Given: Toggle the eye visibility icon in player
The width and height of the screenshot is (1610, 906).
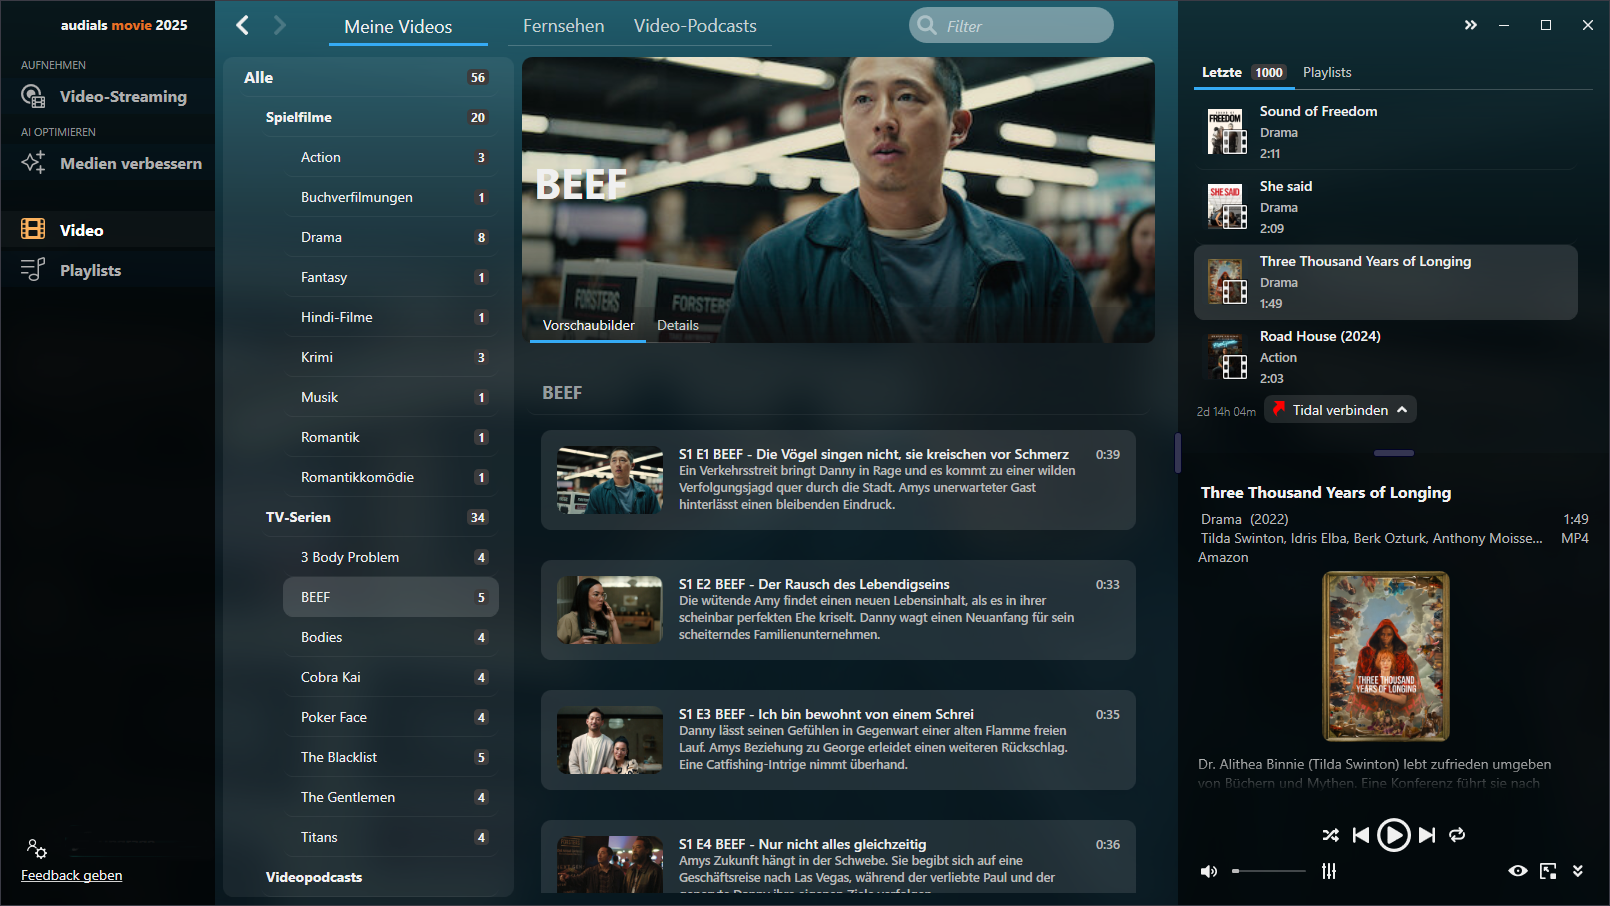Looking at the screenshot, I should click(x=1517, y=871).
